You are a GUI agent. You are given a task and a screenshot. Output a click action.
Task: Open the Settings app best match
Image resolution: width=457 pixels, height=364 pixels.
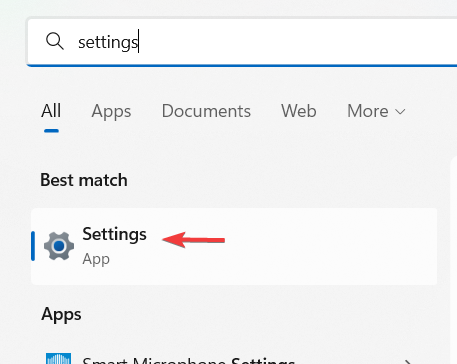[x=234, y=246]
